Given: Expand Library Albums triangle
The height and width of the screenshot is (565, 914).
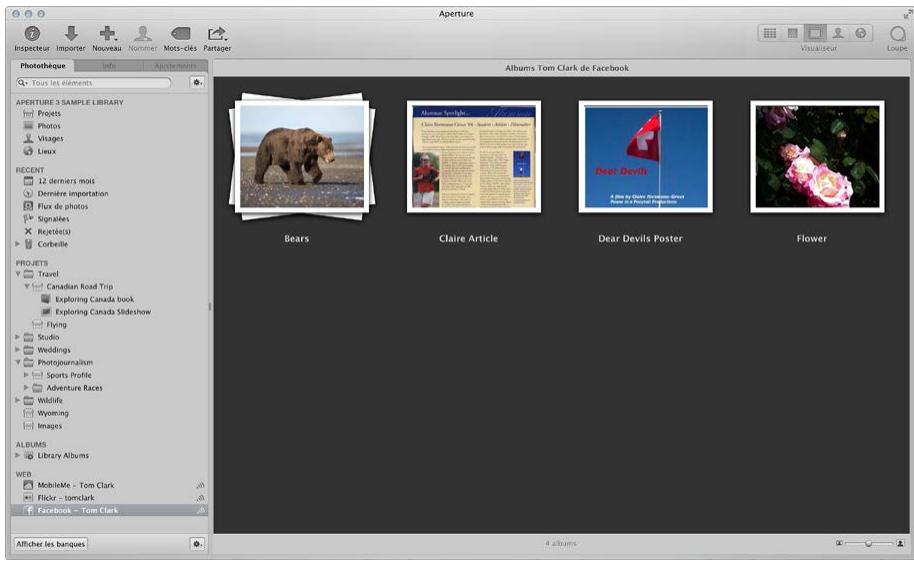Looking at the screenshot, I should pos(17,455).
